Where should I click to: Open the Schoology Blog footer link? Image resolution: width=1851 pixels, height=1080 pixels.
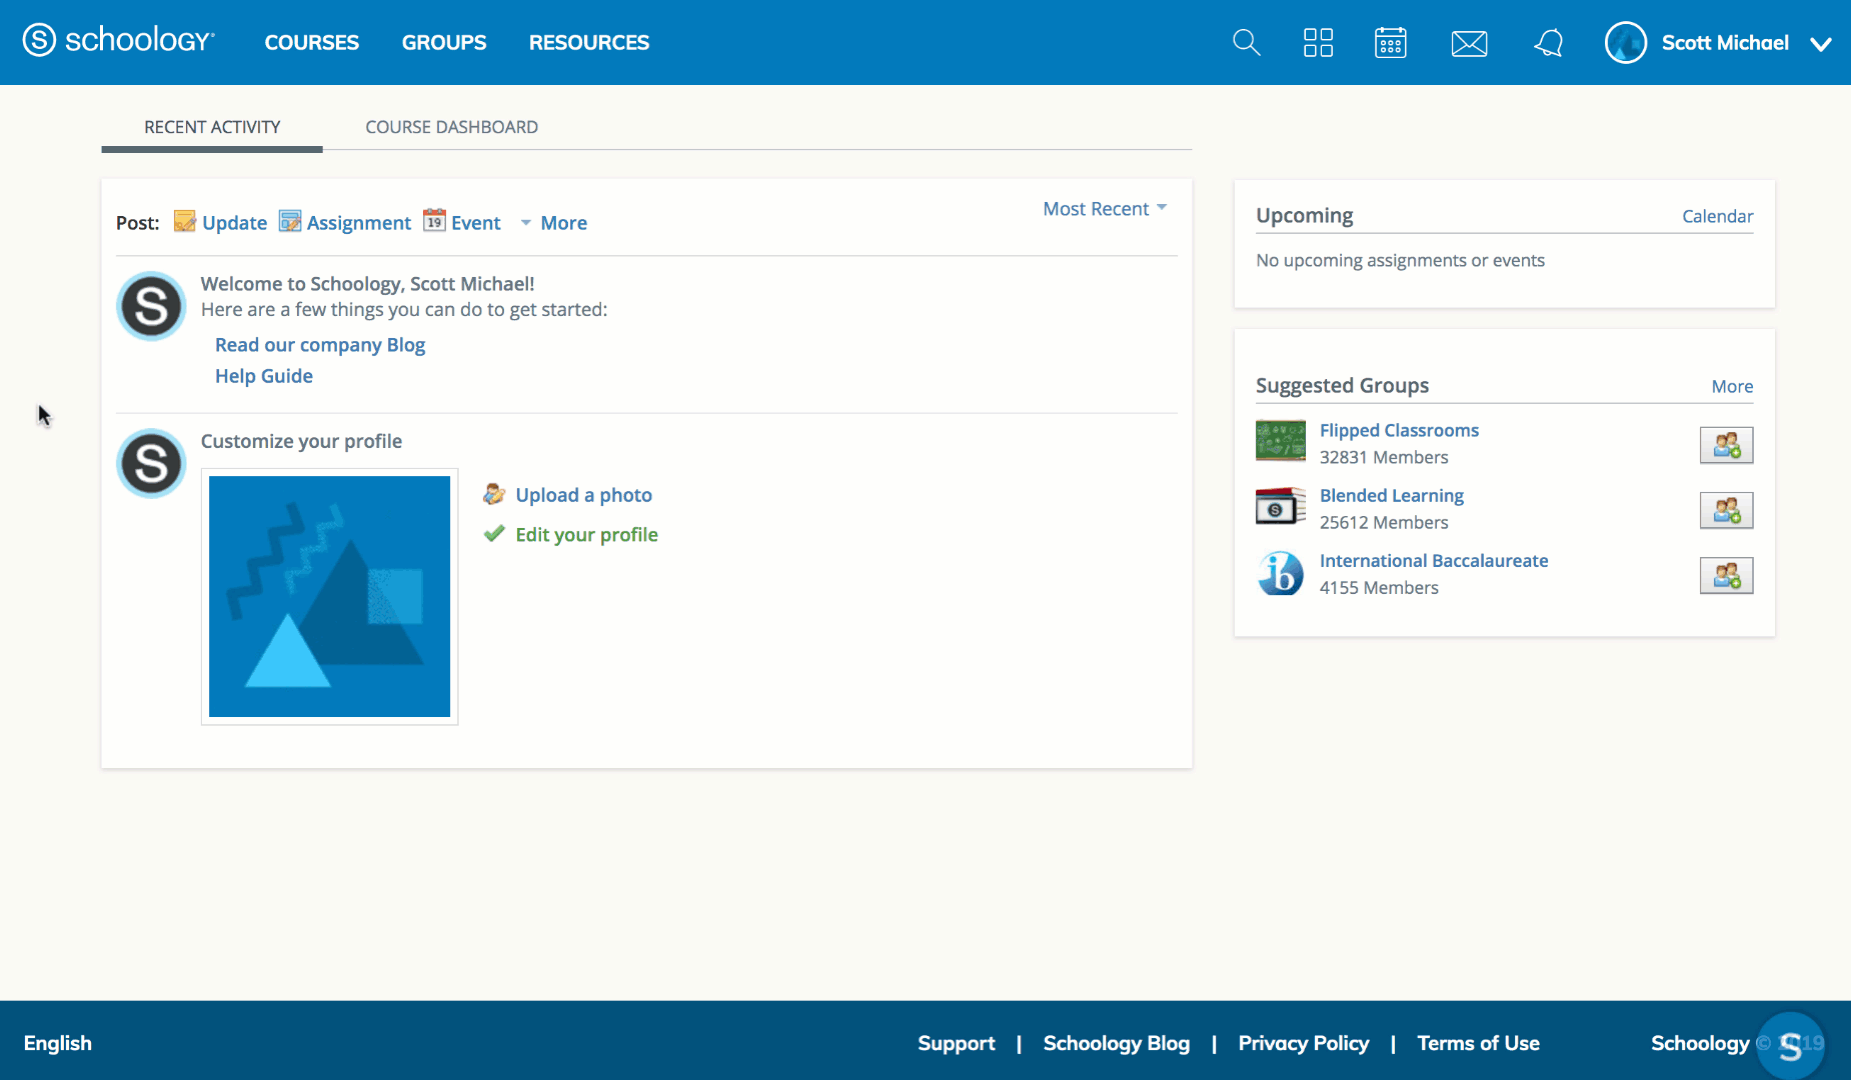point(1116,1043)
